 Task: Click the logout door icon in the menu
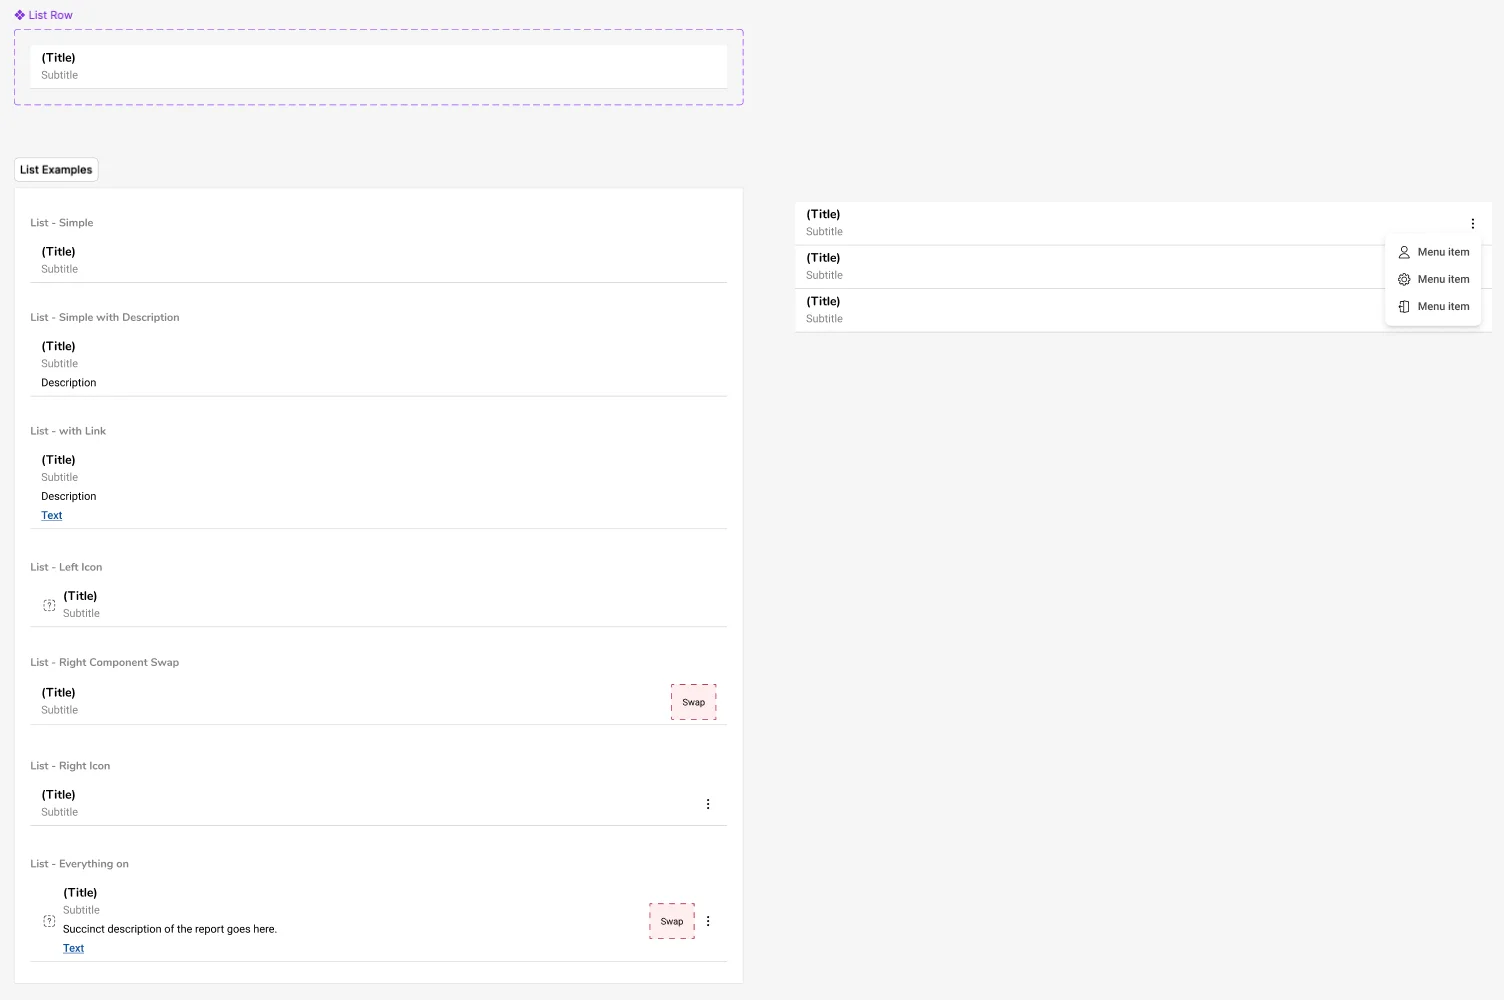(1404, 306)
